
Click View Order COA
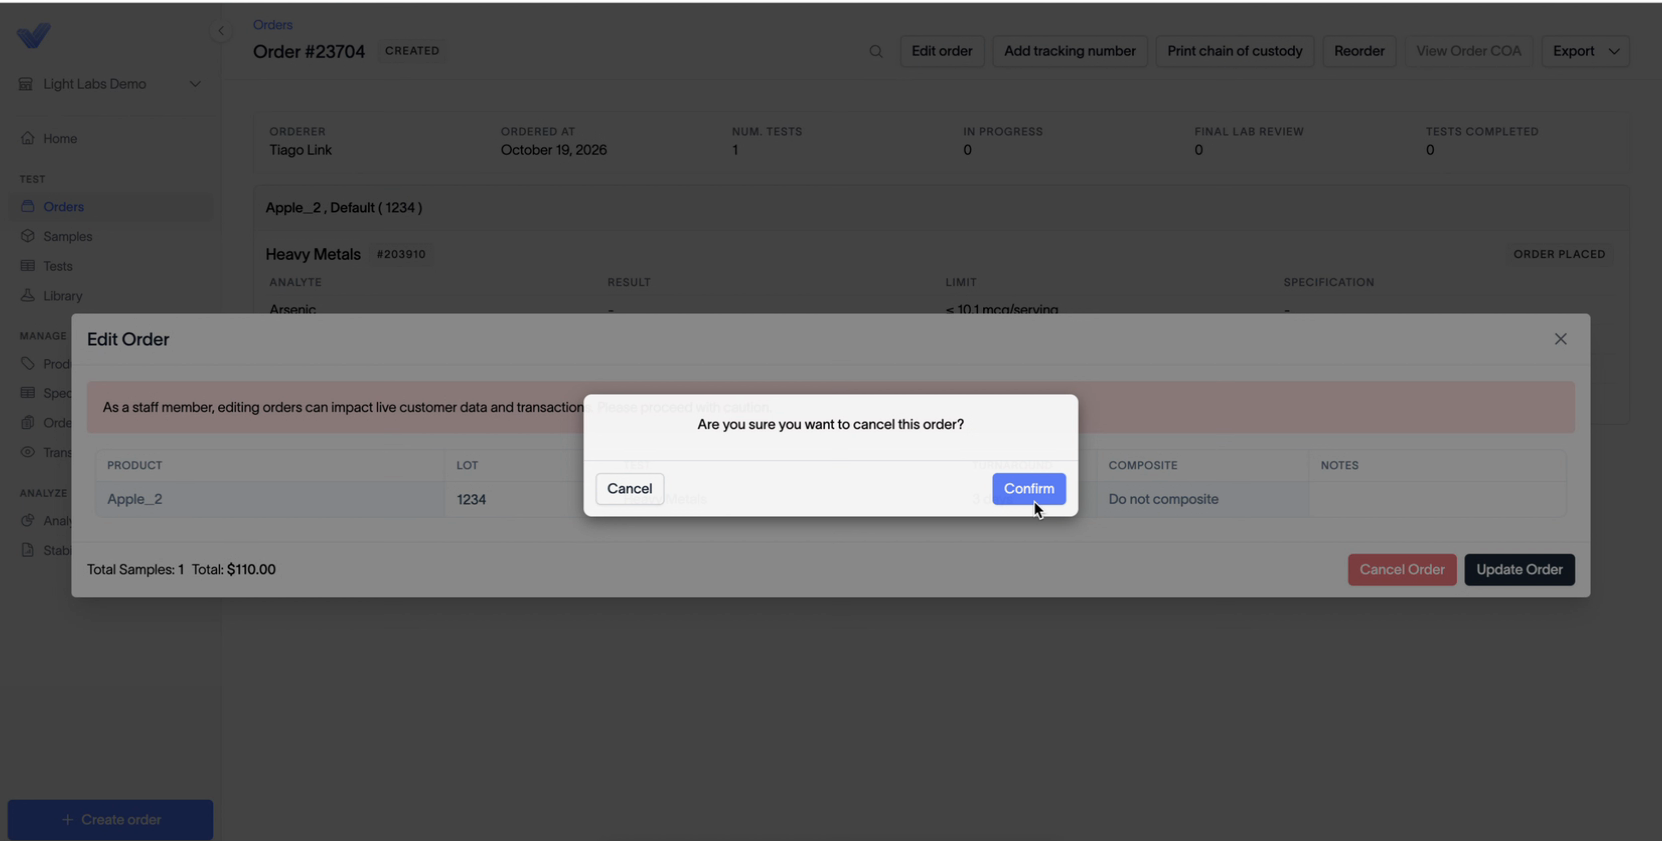coord(1468,51)
